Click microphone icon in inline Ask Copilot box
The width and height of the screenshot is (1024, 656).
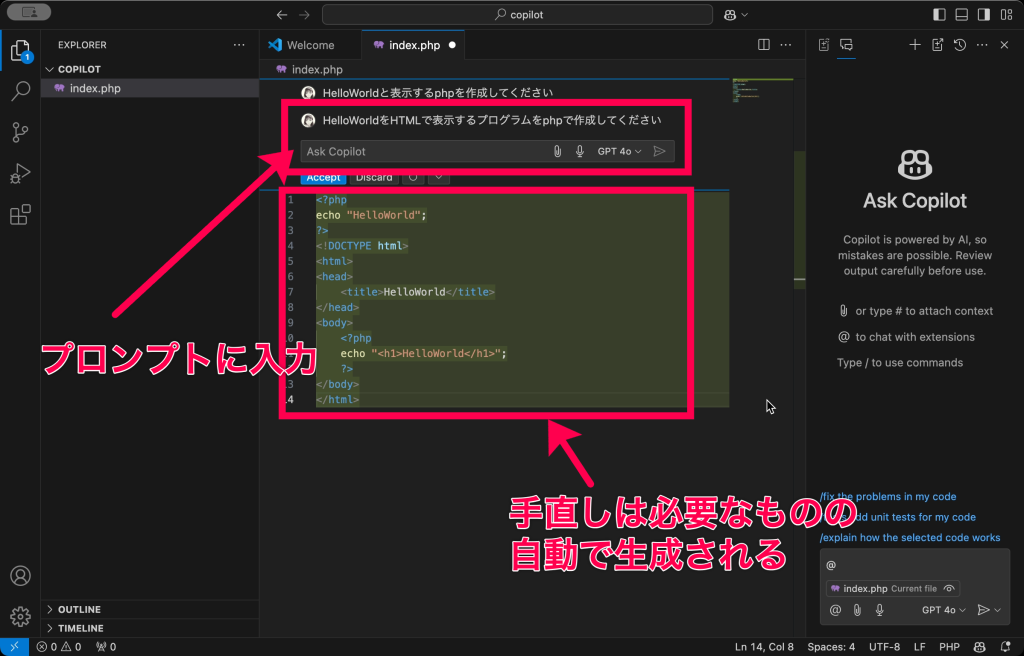[579, 152]
